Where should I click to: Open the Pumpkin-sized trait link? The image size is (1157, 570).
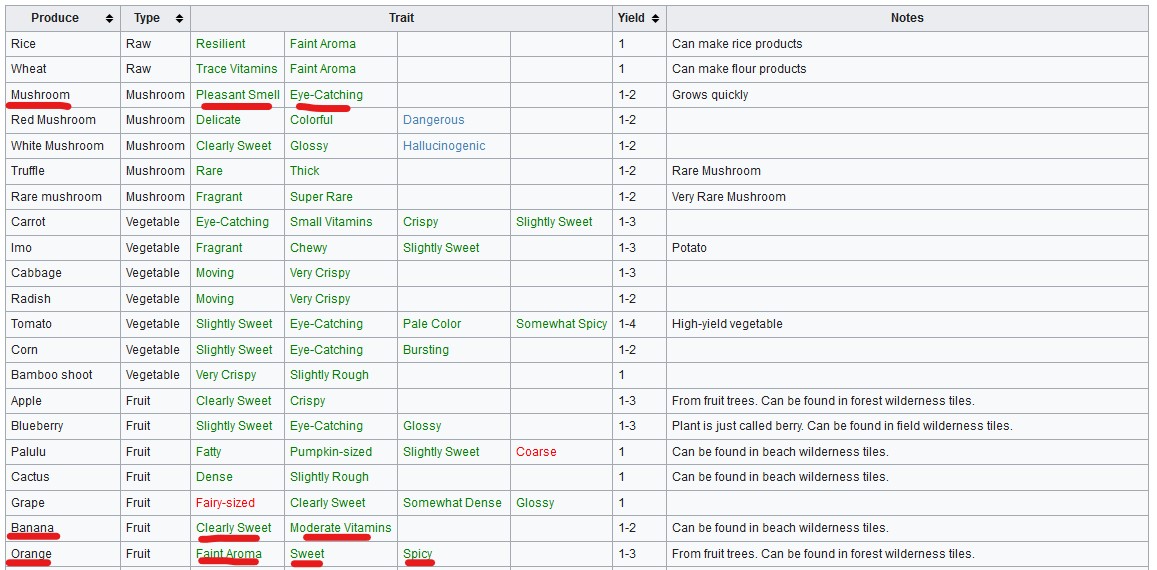pos(330,452)
